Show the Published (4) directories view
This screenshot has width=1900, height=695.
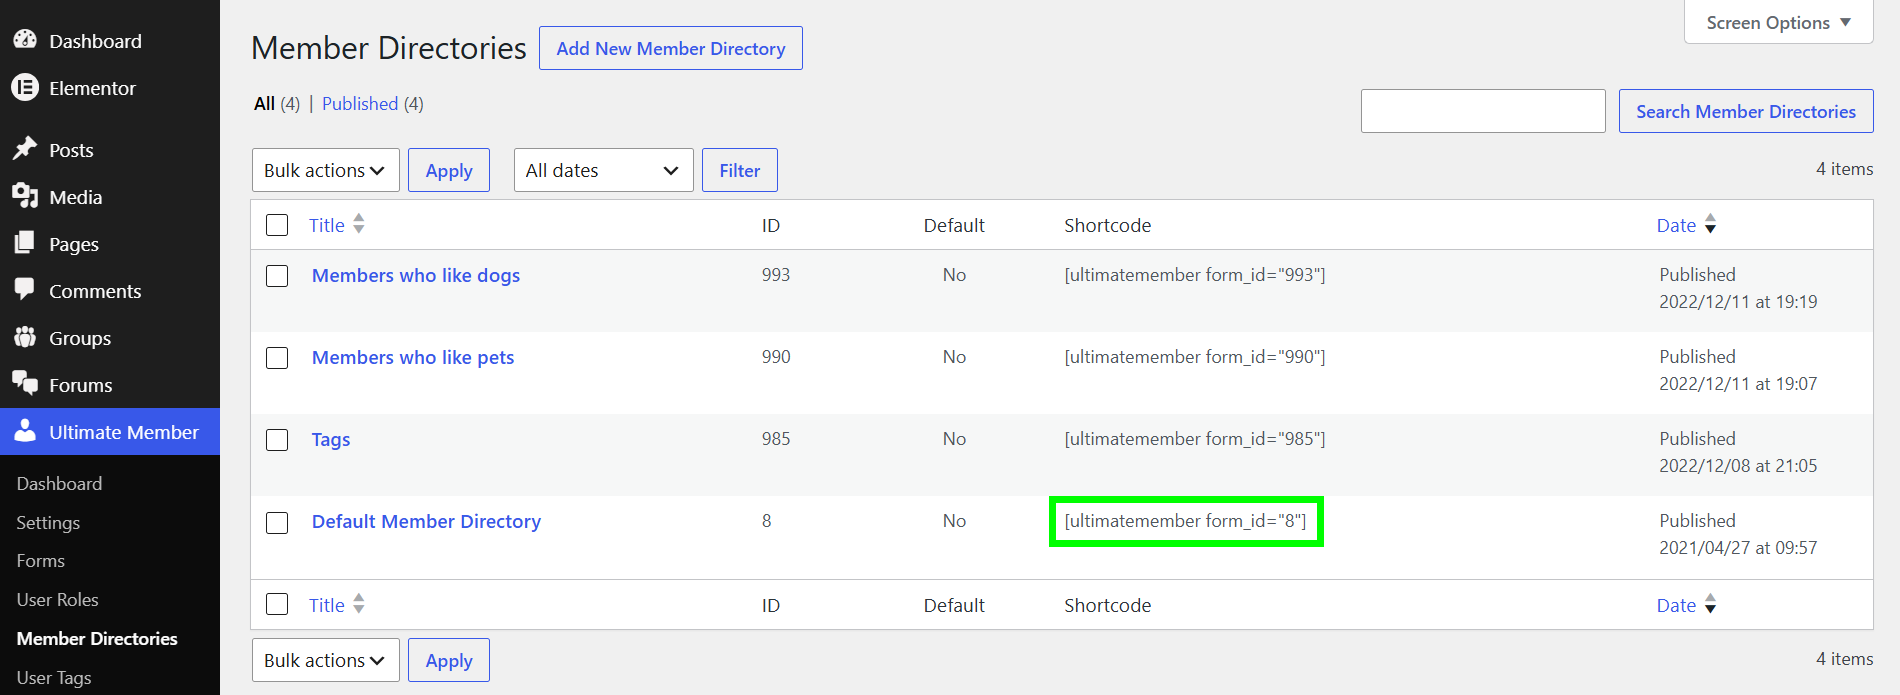373,104
